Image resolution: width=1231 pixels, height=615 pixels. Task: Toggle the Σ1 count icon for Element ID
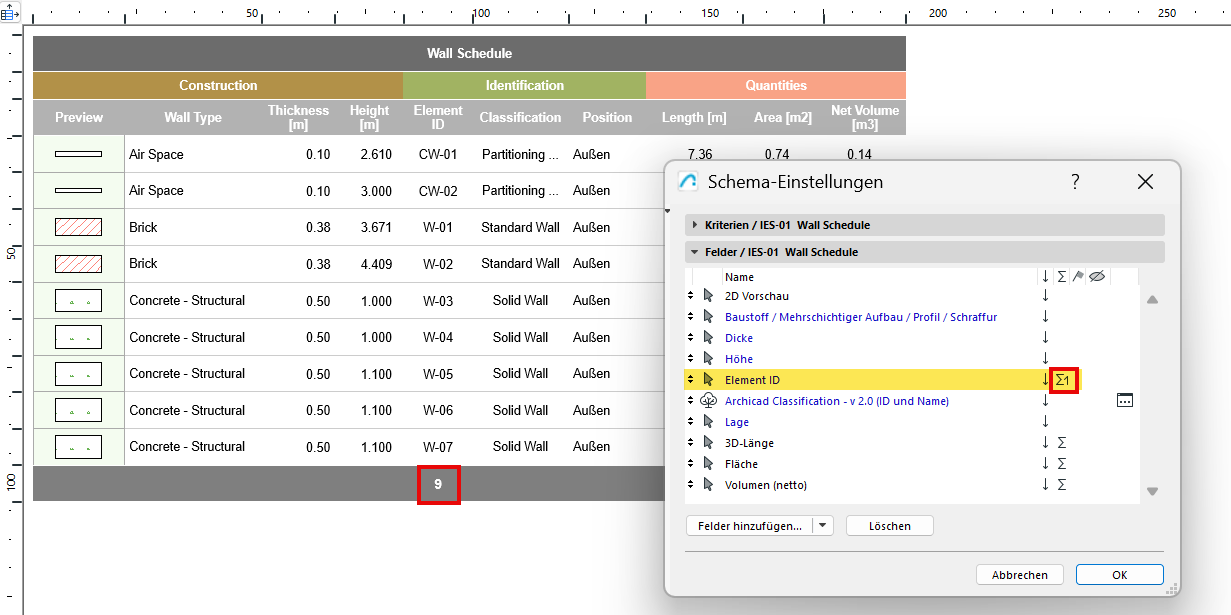tap(1063, 380)
